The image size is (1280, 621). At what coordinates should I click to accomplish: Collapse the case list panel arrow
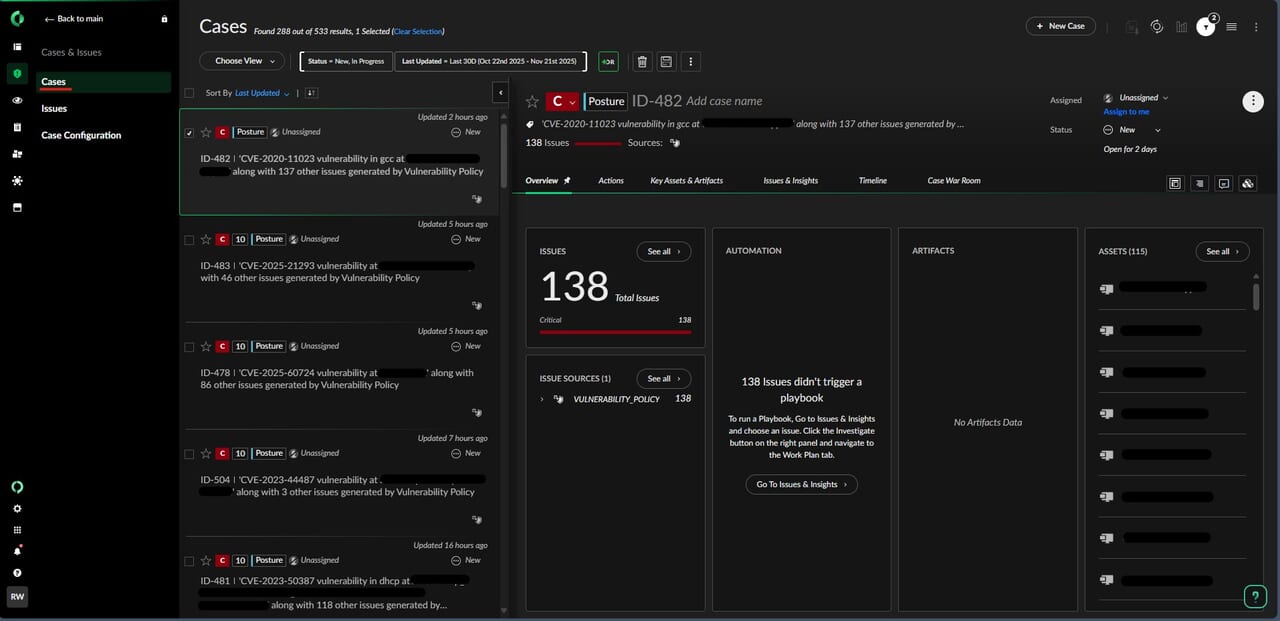500,93
